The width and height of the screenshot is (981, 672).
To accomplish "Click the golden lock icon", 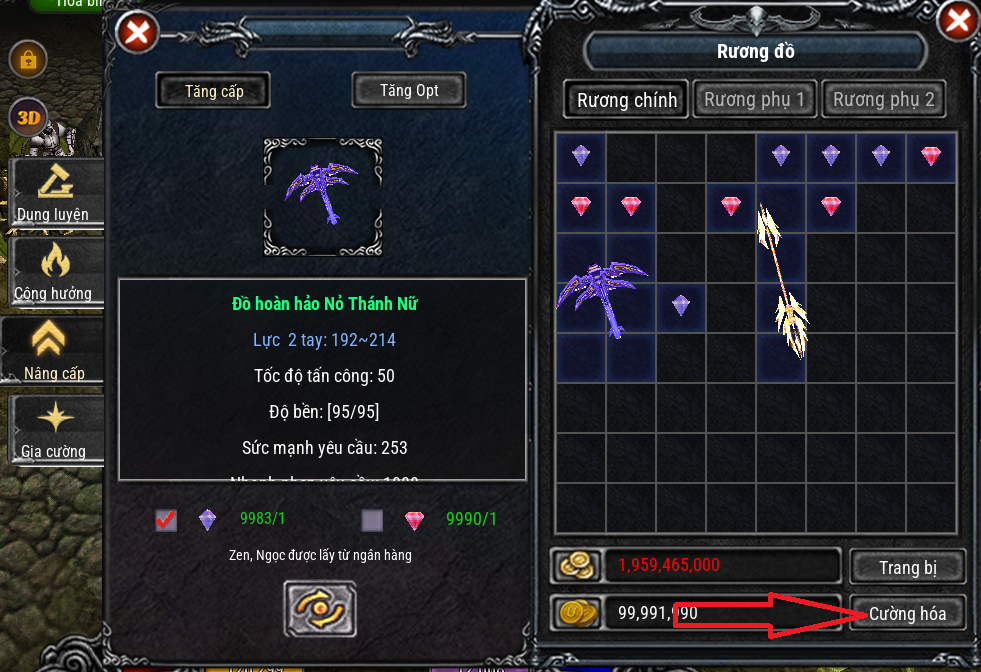I will click(28, 59).
